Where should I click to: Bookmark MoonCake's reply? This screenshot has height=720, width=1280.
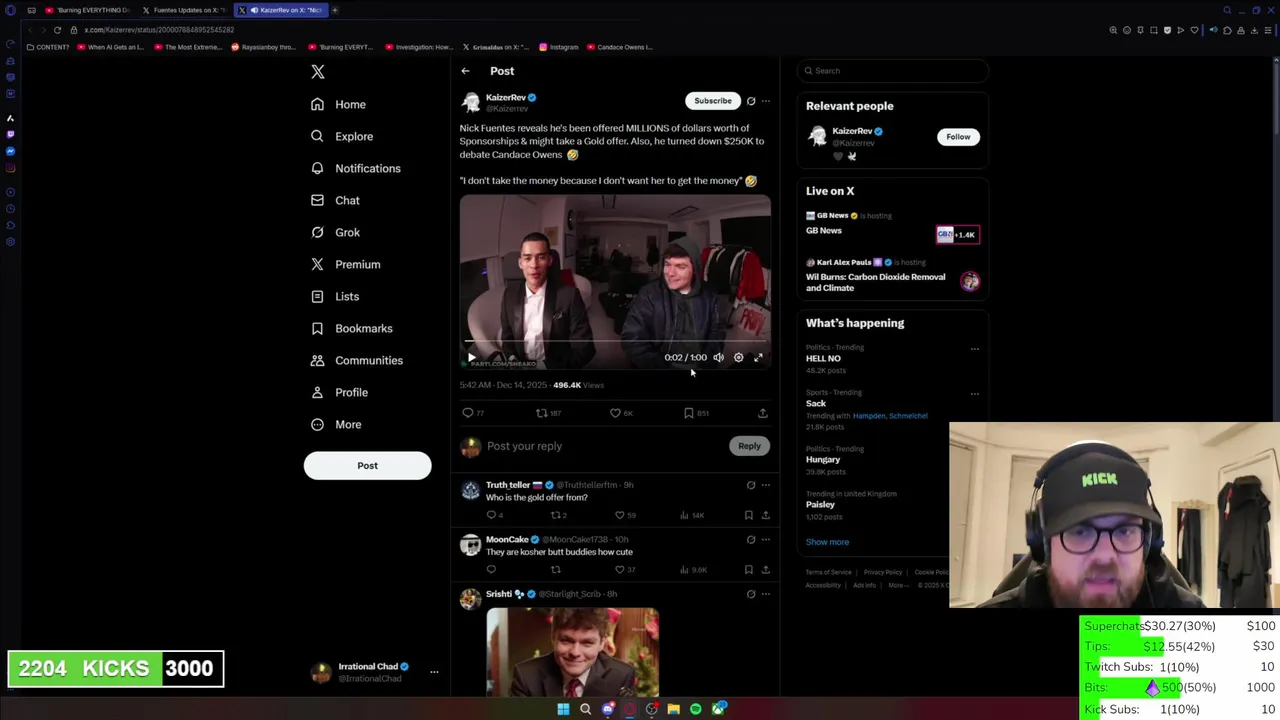[x=748, y=570]
